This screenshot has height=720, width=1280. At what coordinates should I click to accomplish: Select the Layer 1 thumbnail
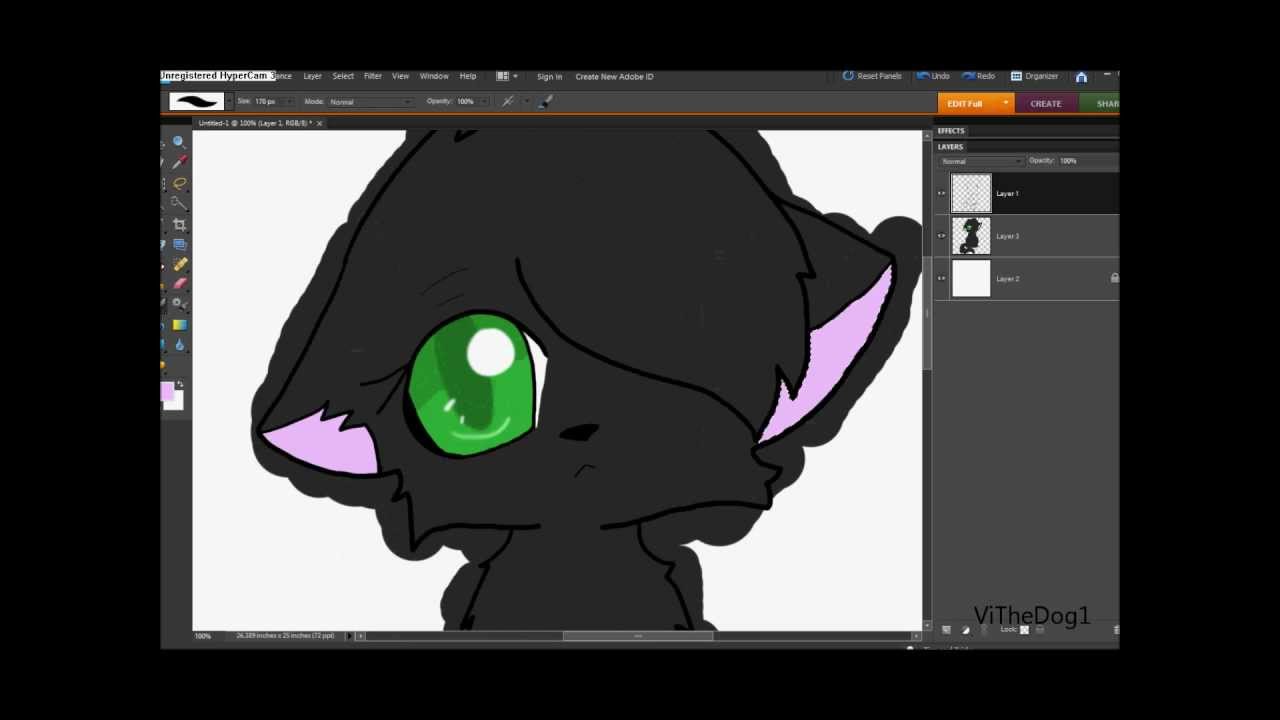coord(970,193)
